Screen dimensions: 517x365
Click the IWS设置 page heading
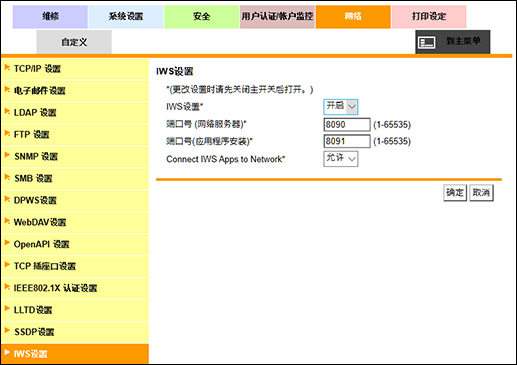tap(175, 71)
